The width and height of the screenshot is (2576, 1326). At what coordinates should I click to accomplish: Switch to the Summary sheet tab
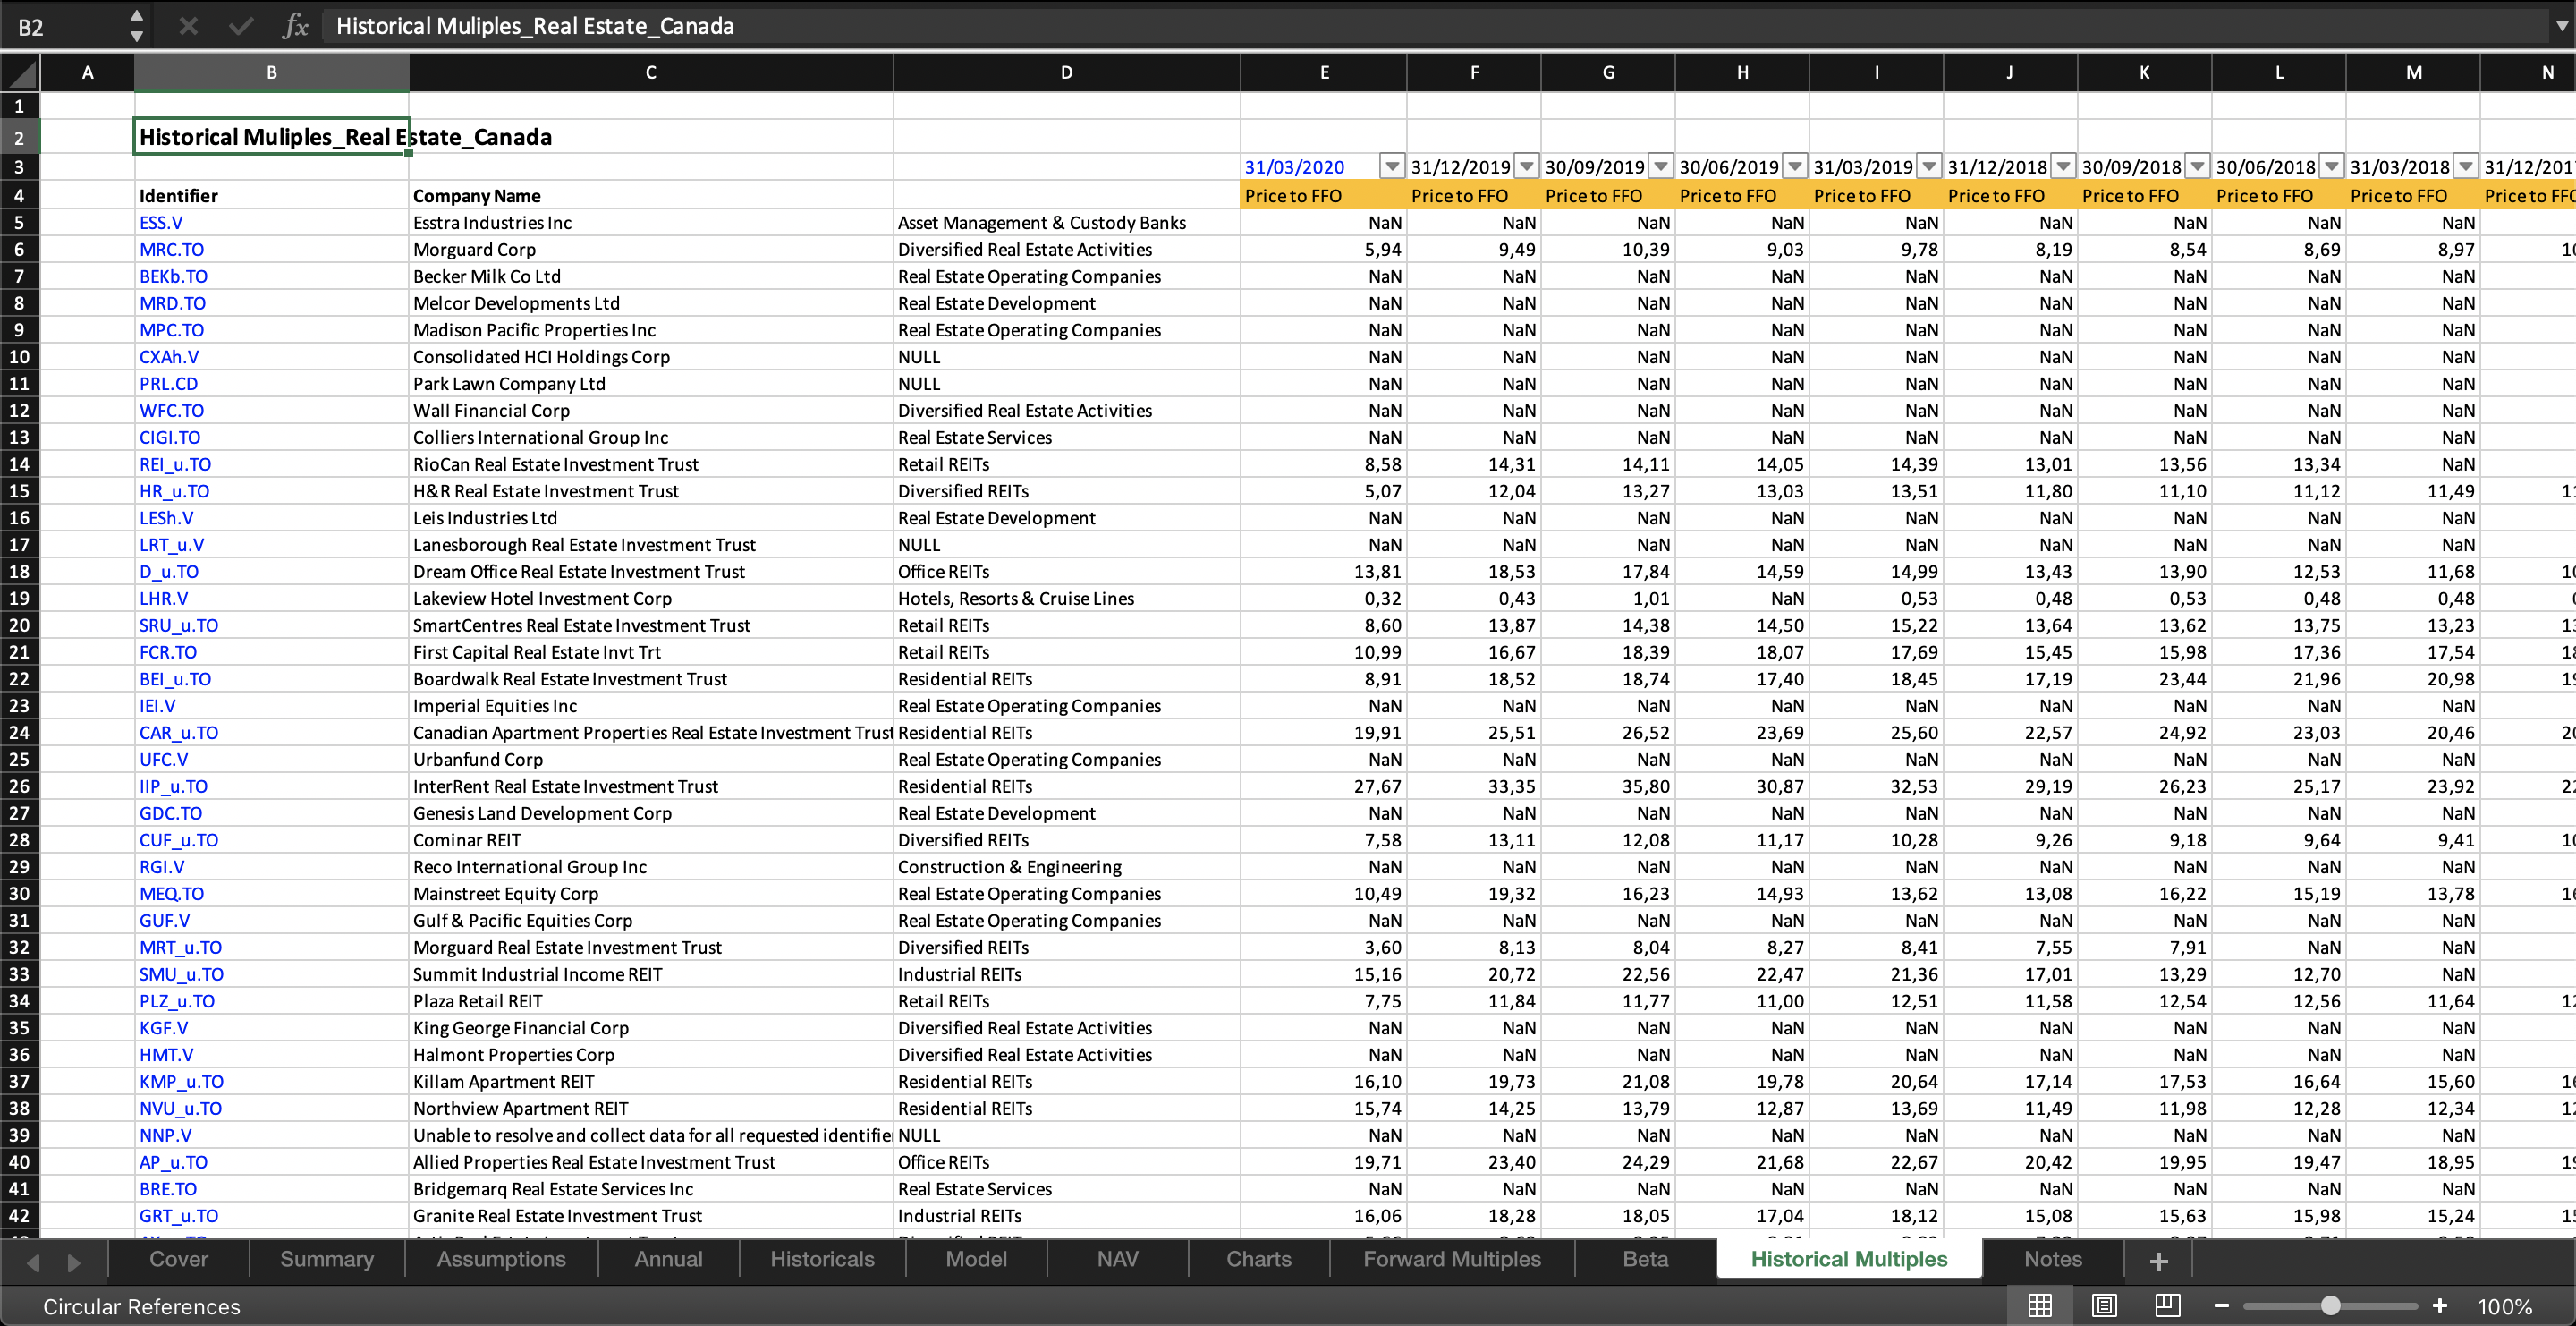click(x=327, y=1259)
